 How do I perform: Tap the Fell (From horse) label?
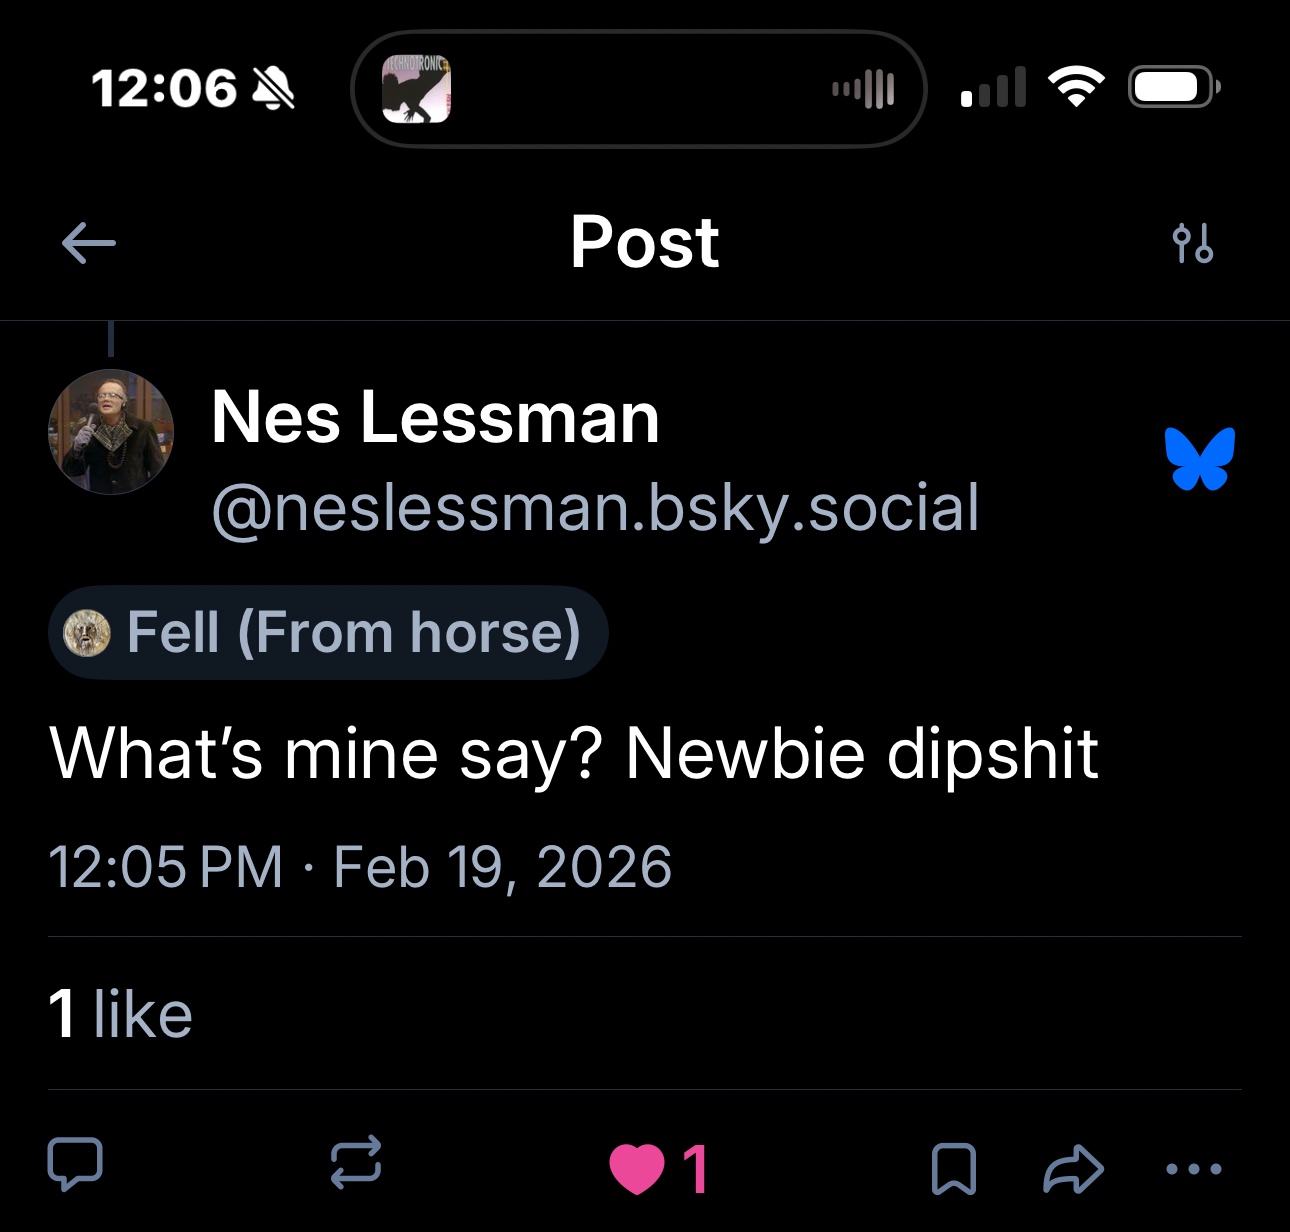tap(328, 632)
